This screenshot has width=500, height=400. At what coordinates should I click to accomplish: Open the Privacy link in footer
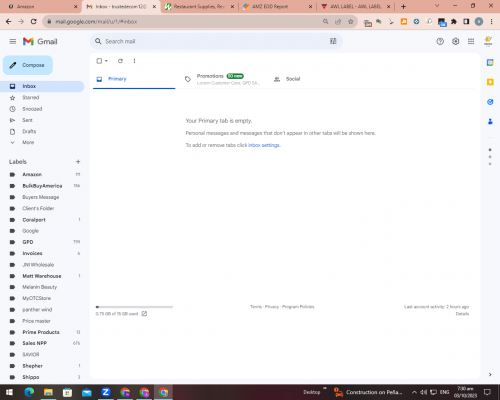272,307
